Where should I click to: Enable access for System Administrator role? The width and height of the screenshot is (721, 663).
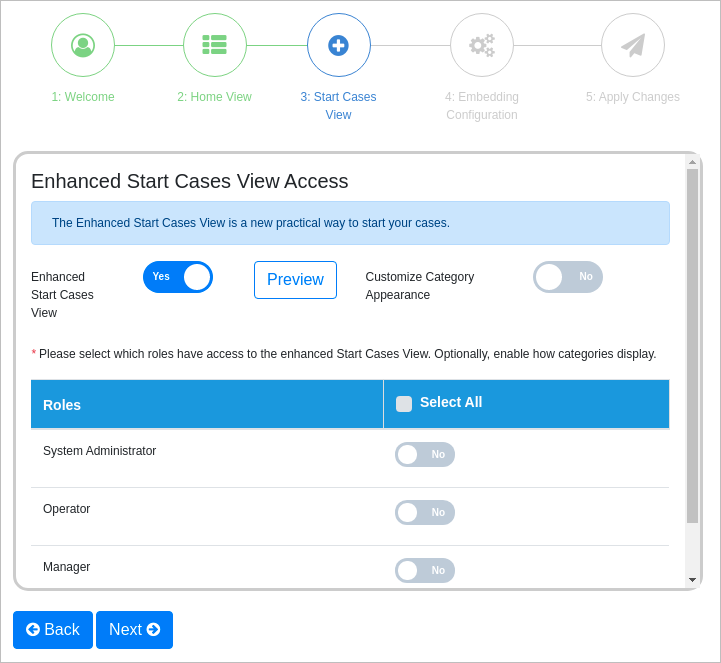425,455
